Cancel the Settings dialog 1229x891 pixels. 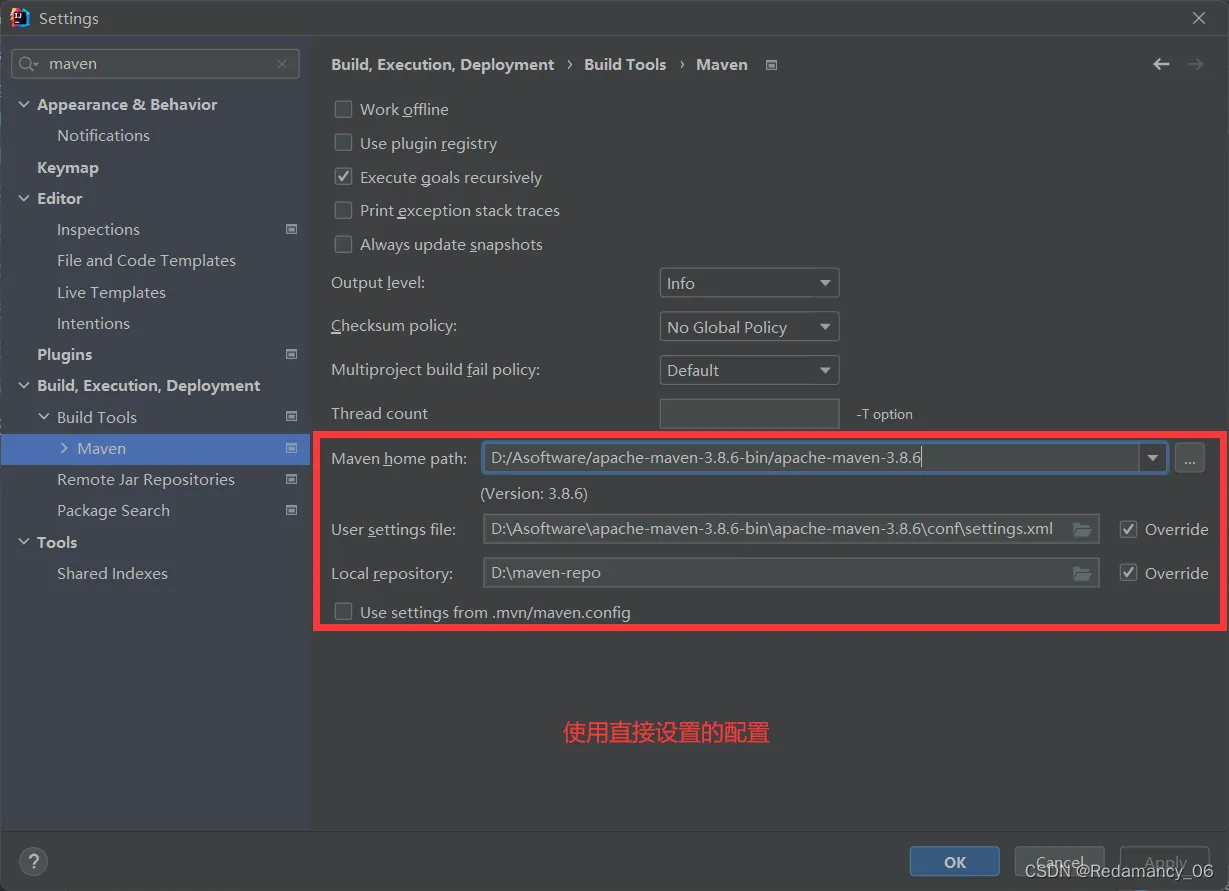point(1060,862)
